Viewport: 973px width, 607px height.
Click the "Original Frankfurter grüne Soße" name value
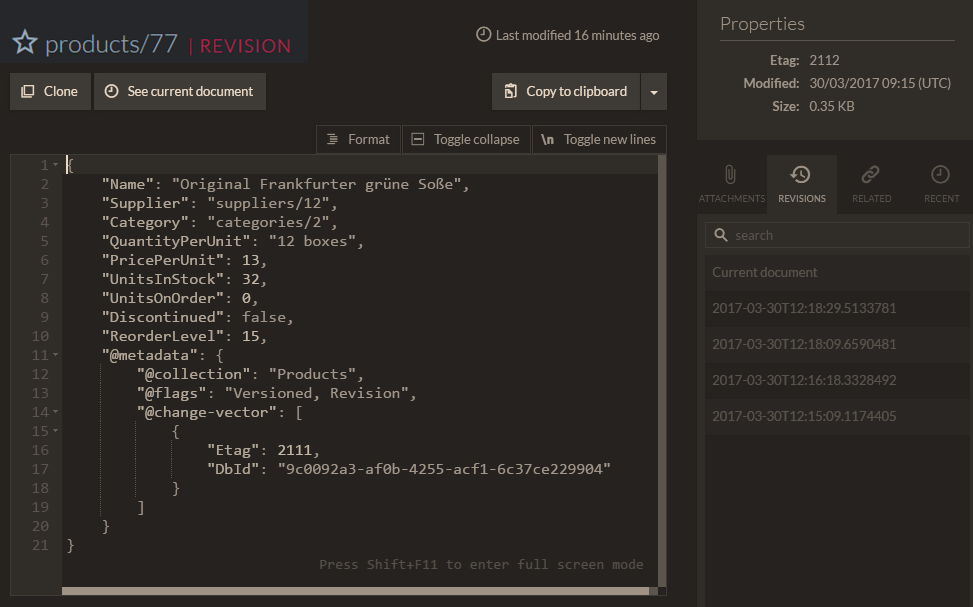[x=316, y=184]
